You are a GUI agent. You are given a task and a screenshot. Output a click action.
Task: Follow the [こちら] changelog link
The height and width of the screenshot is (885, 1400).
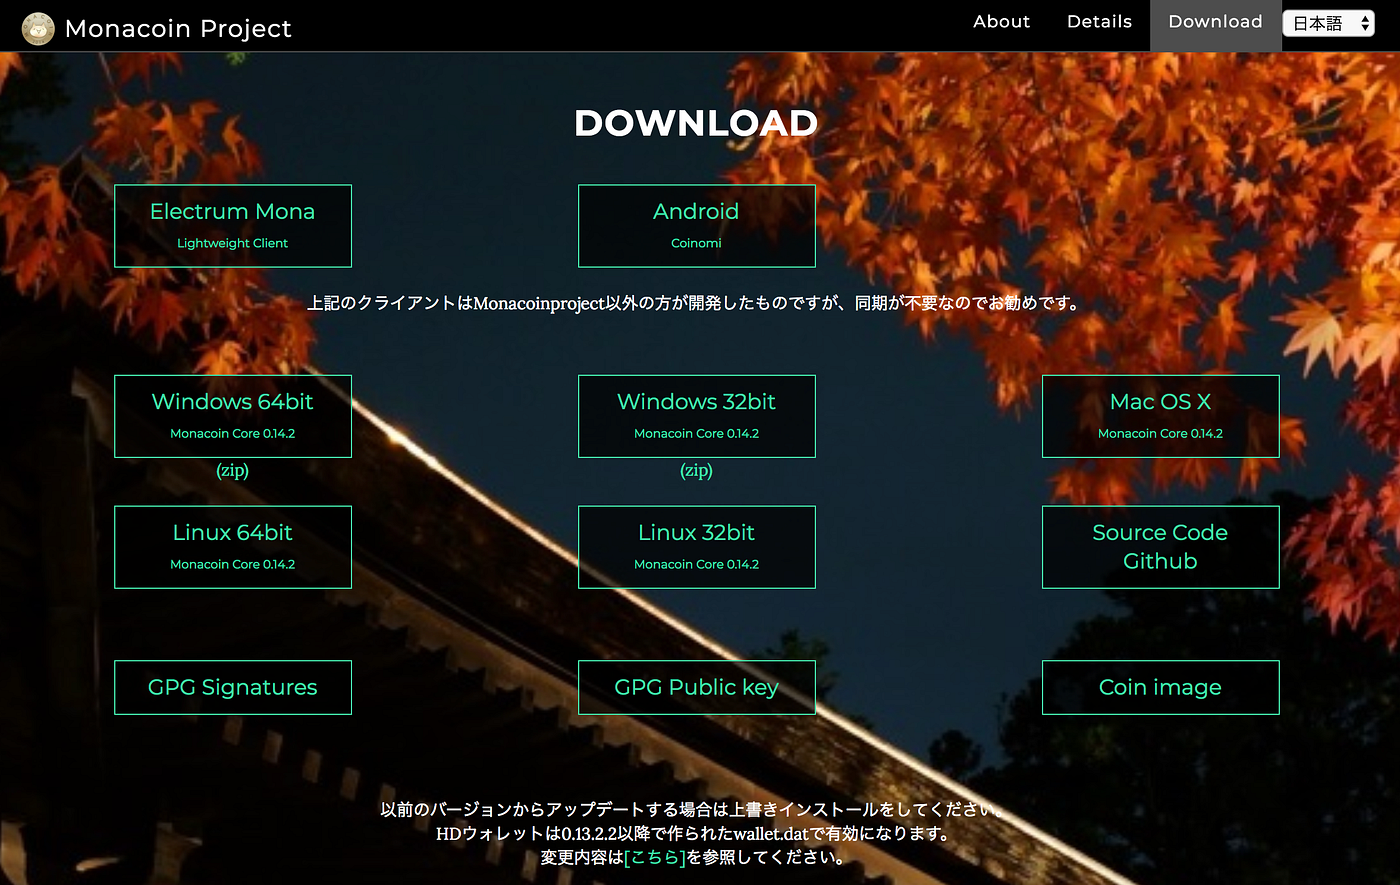pos(655,857)
